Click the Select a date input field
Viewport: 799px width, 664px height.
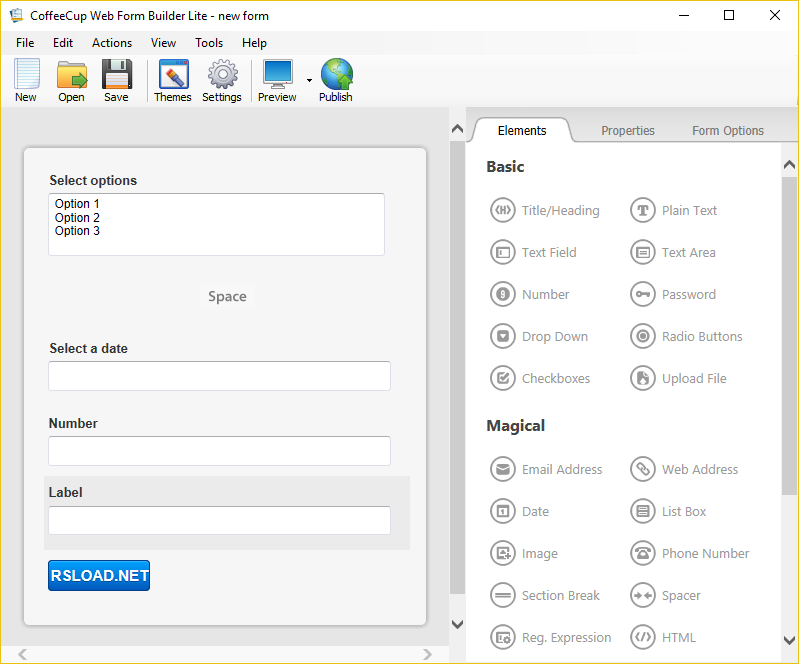coord(220,376)
